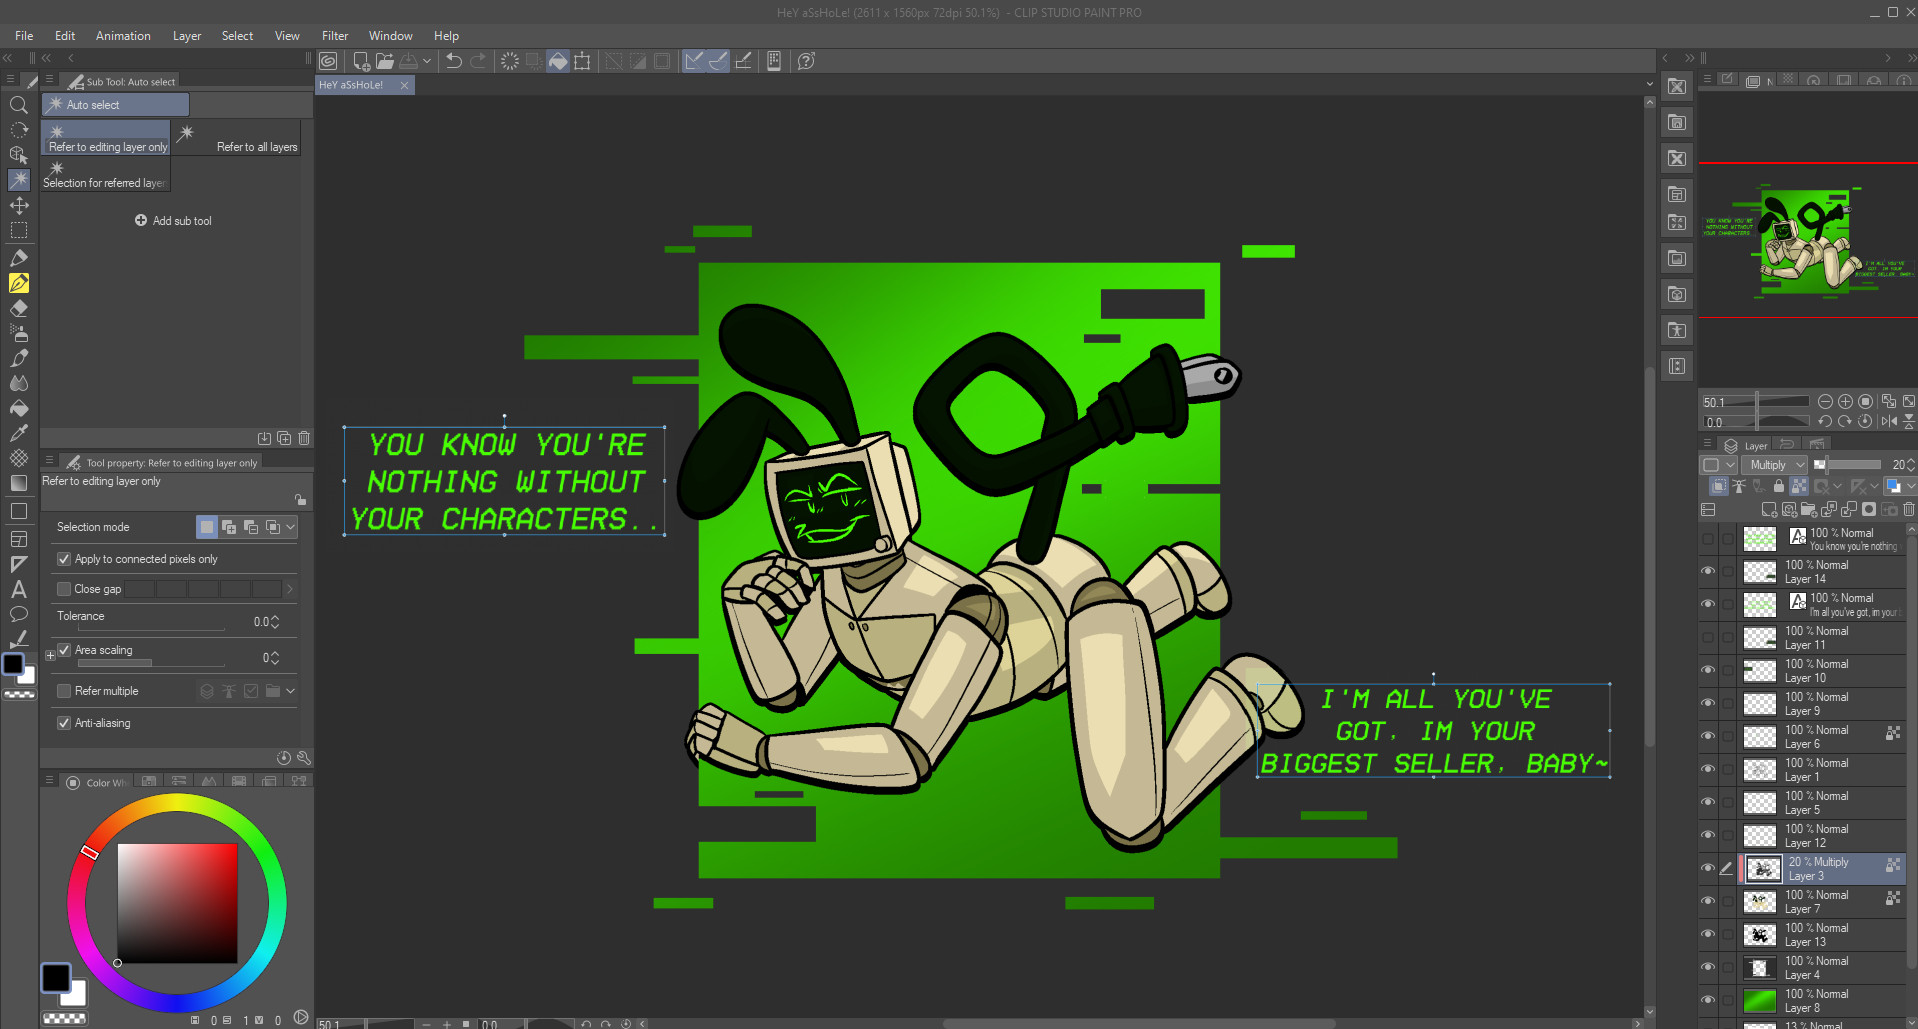
Task: Select Refer to all layers sub tool
Action: coord(238,138)
